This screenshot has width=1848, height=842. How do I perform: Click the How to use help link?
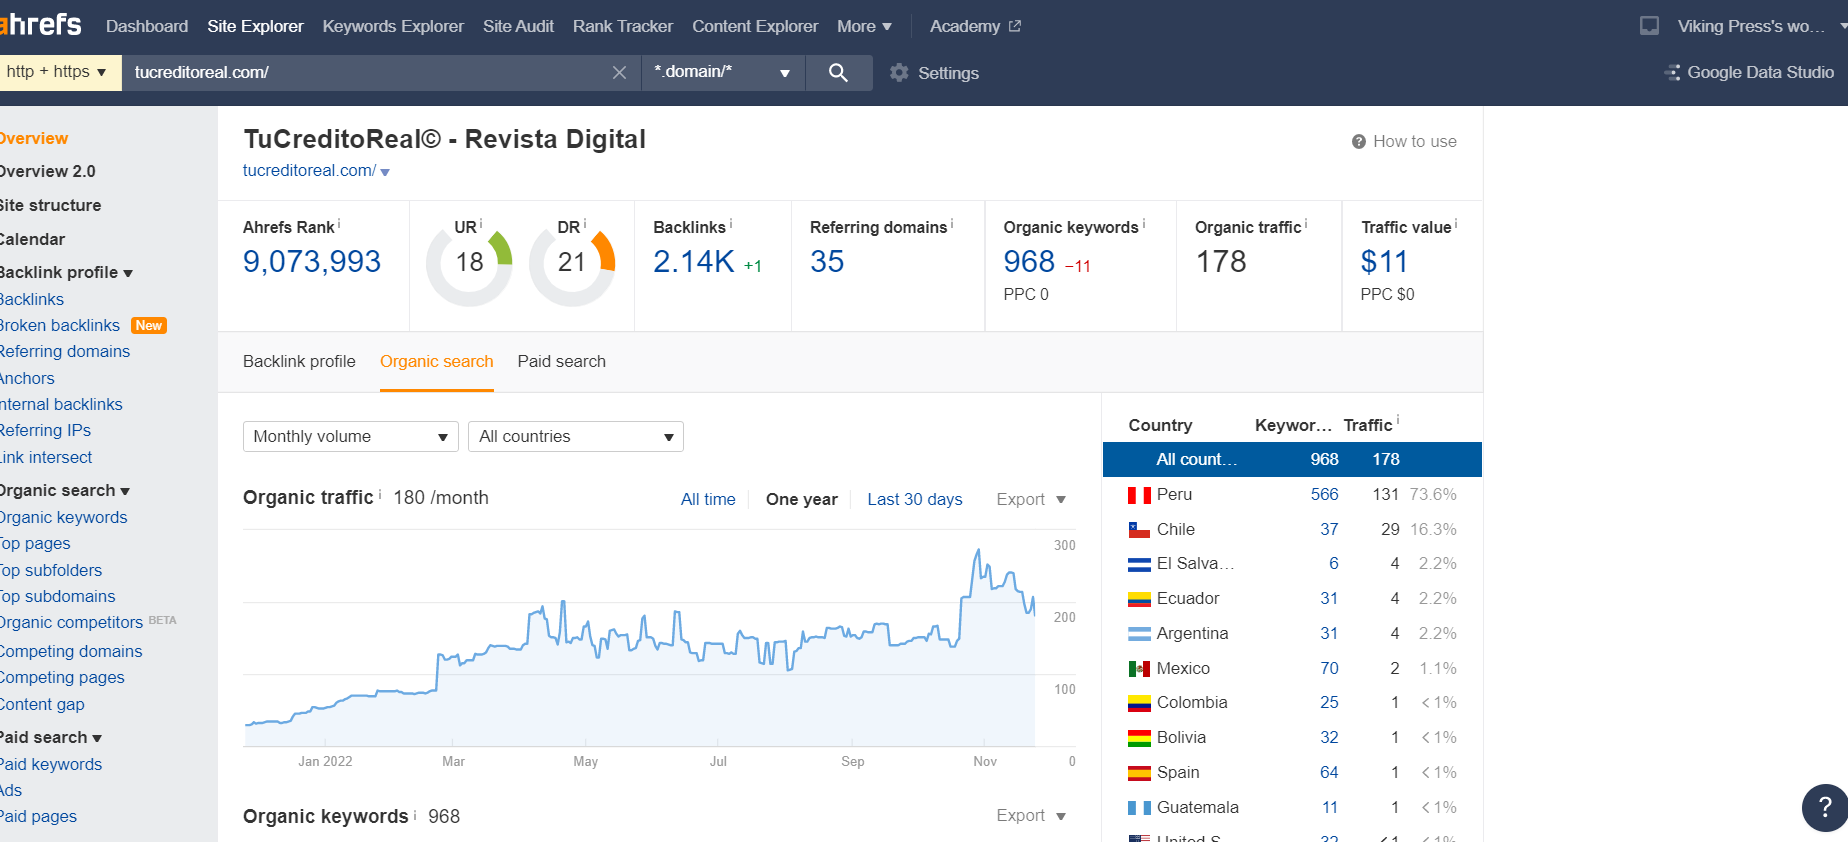click(x=1404, y=141)
